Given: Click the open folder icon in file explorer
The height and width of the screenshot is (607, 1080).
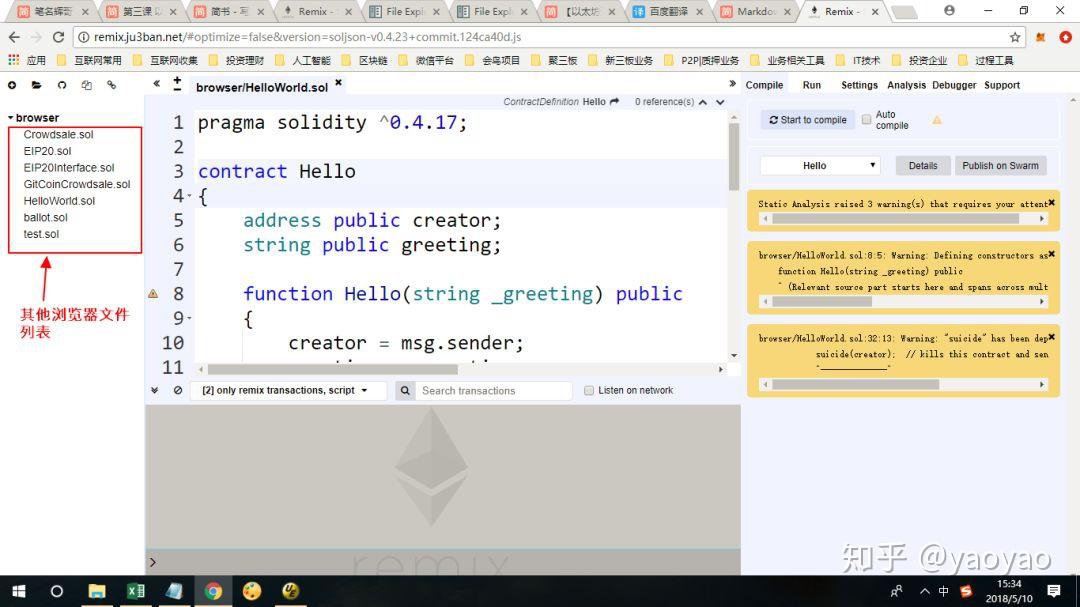Looking at the screenshot, I should [x=37, y=86].
